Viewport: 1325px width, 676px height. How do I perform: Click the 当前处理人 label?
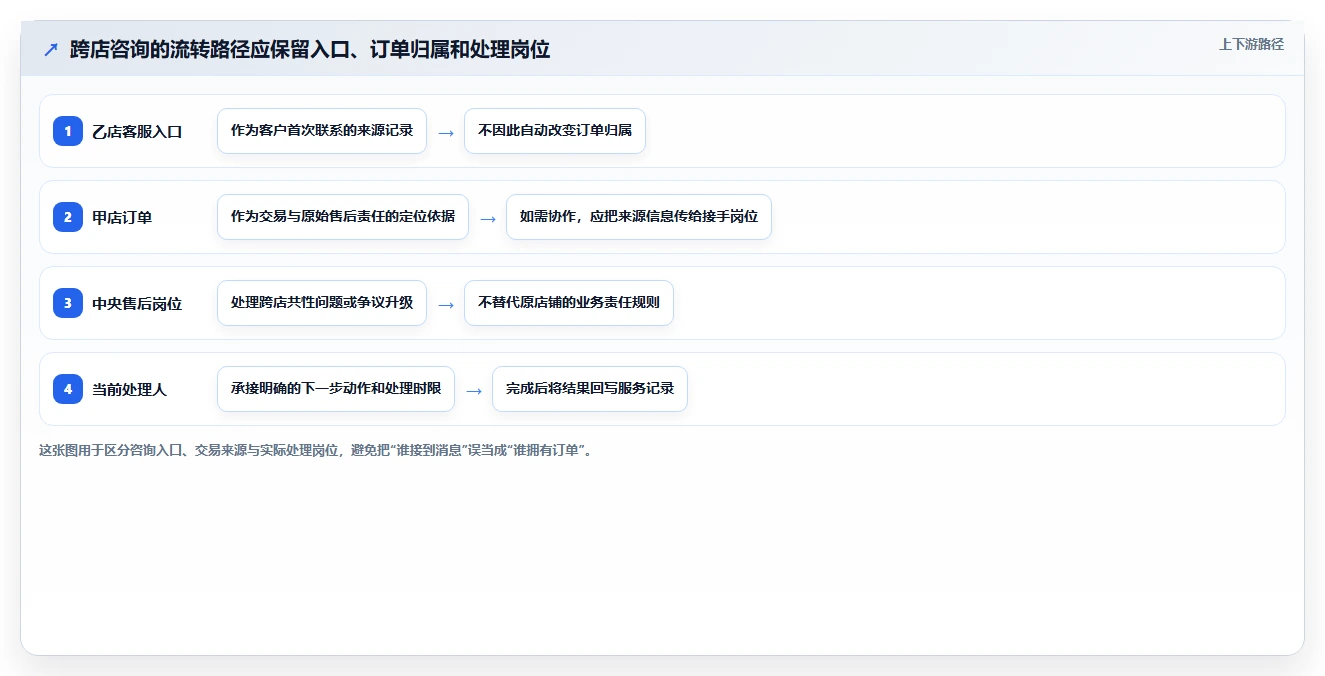(129, 389)
